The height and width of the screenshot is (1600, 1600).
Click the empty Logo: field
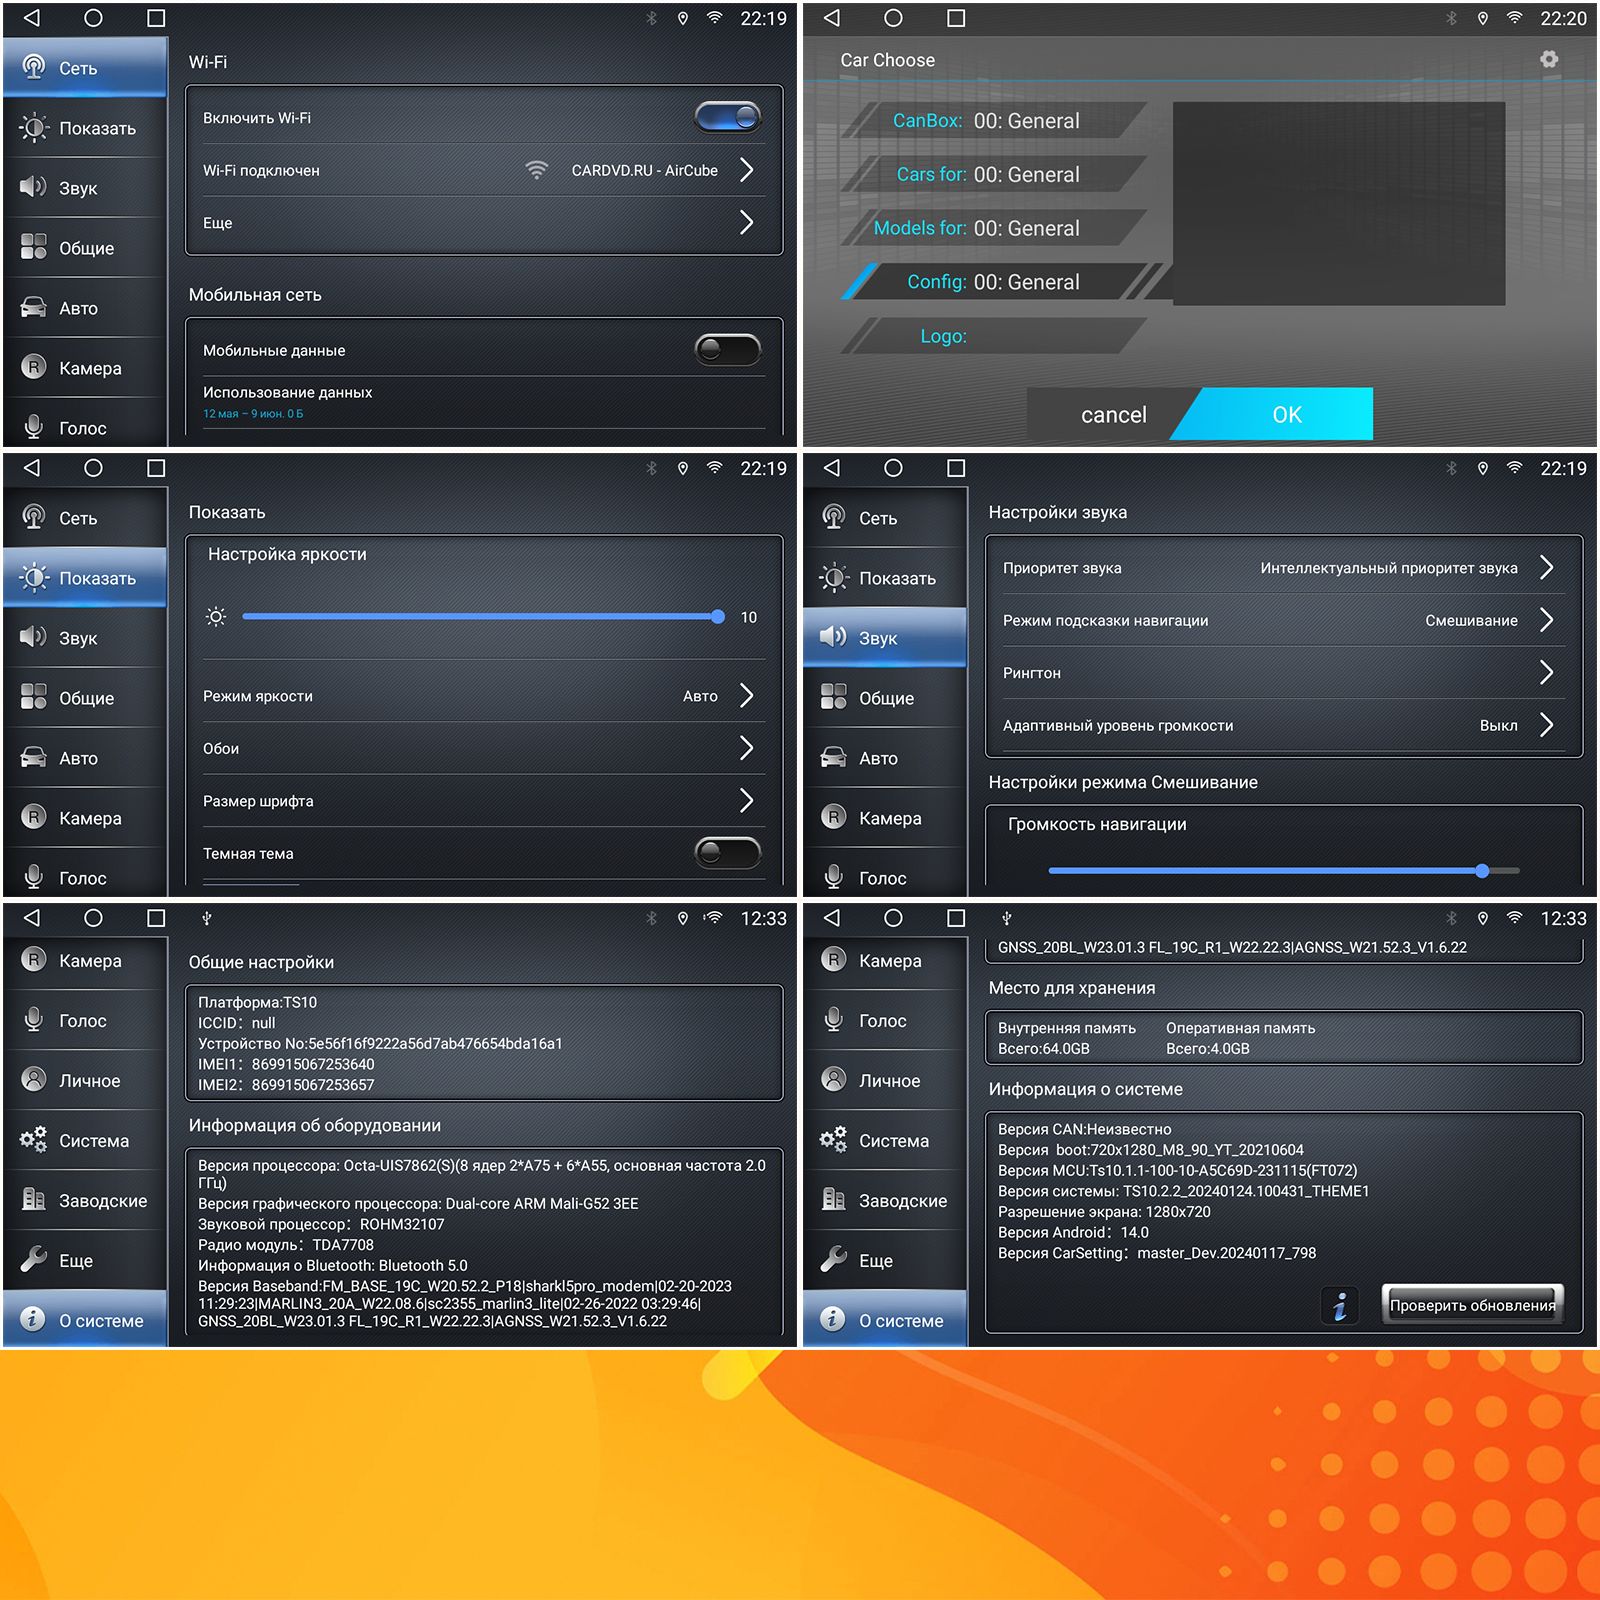993,336
